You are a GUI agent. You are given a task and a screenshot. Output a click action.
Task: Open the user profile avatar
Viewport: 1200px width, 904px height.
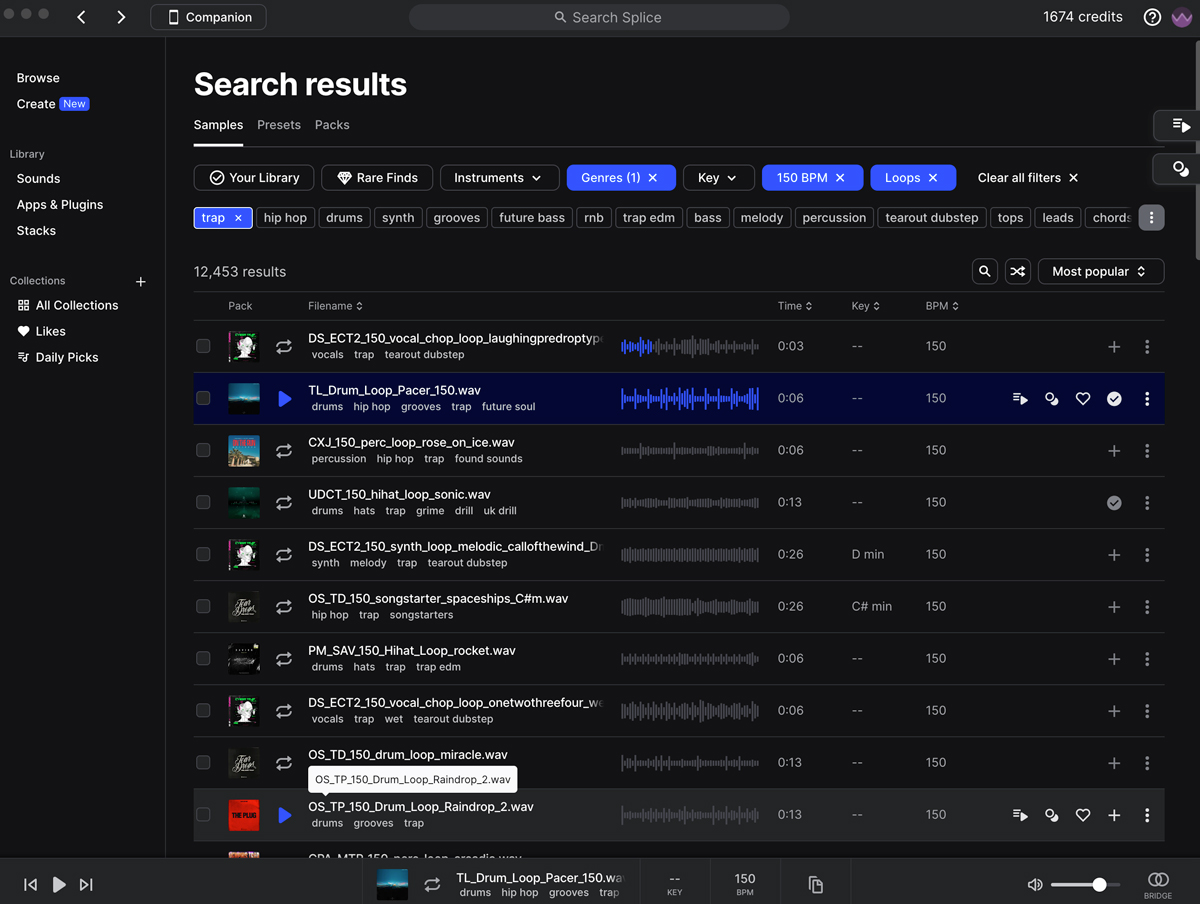(1181, 17)
